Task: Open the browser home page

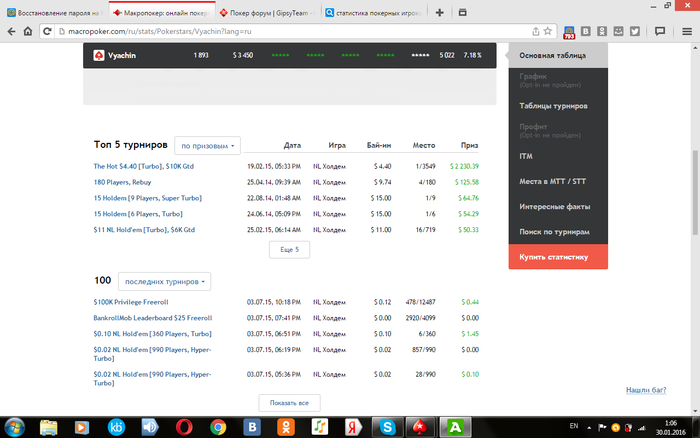Action: (28, 31)
